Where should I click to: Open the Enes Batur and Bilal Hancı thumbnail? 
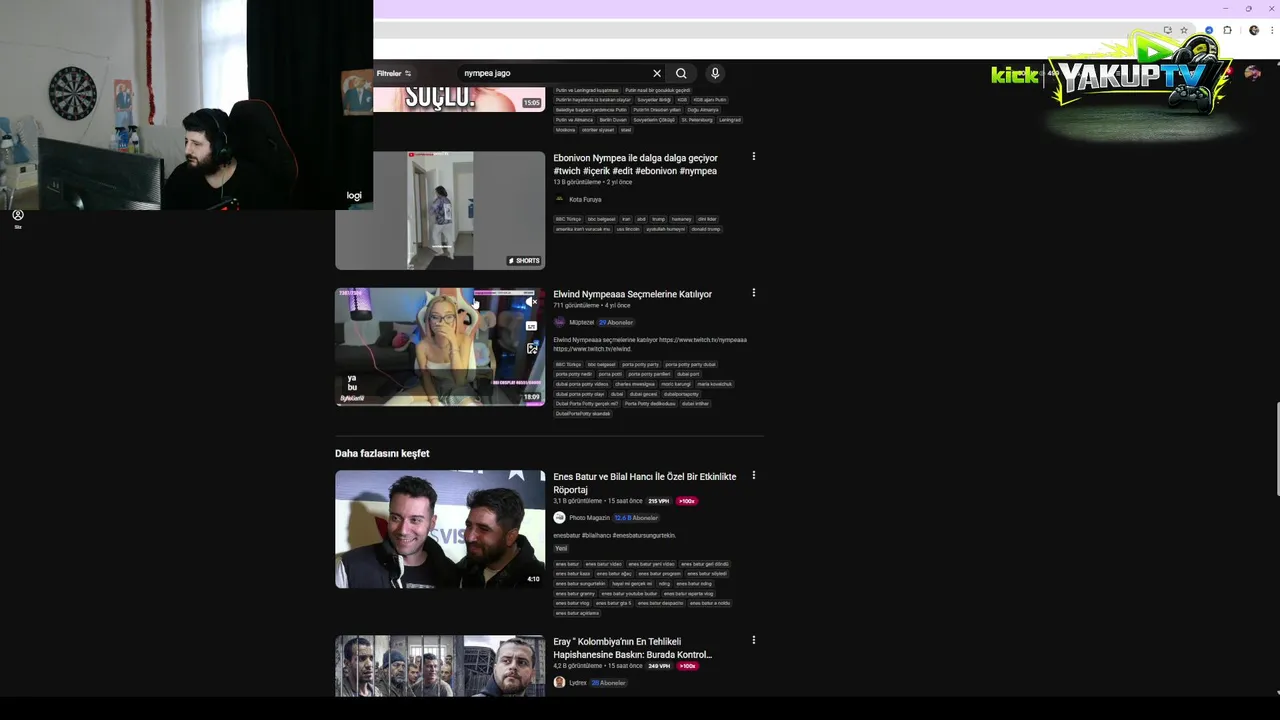click(x=440, y=529)
